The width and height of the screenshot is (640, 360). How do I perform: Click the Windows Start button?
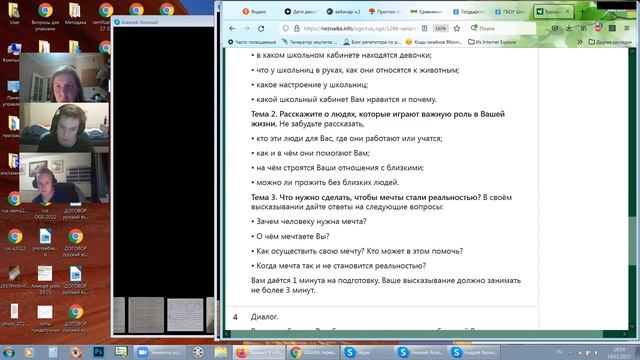tap(9, 352)
